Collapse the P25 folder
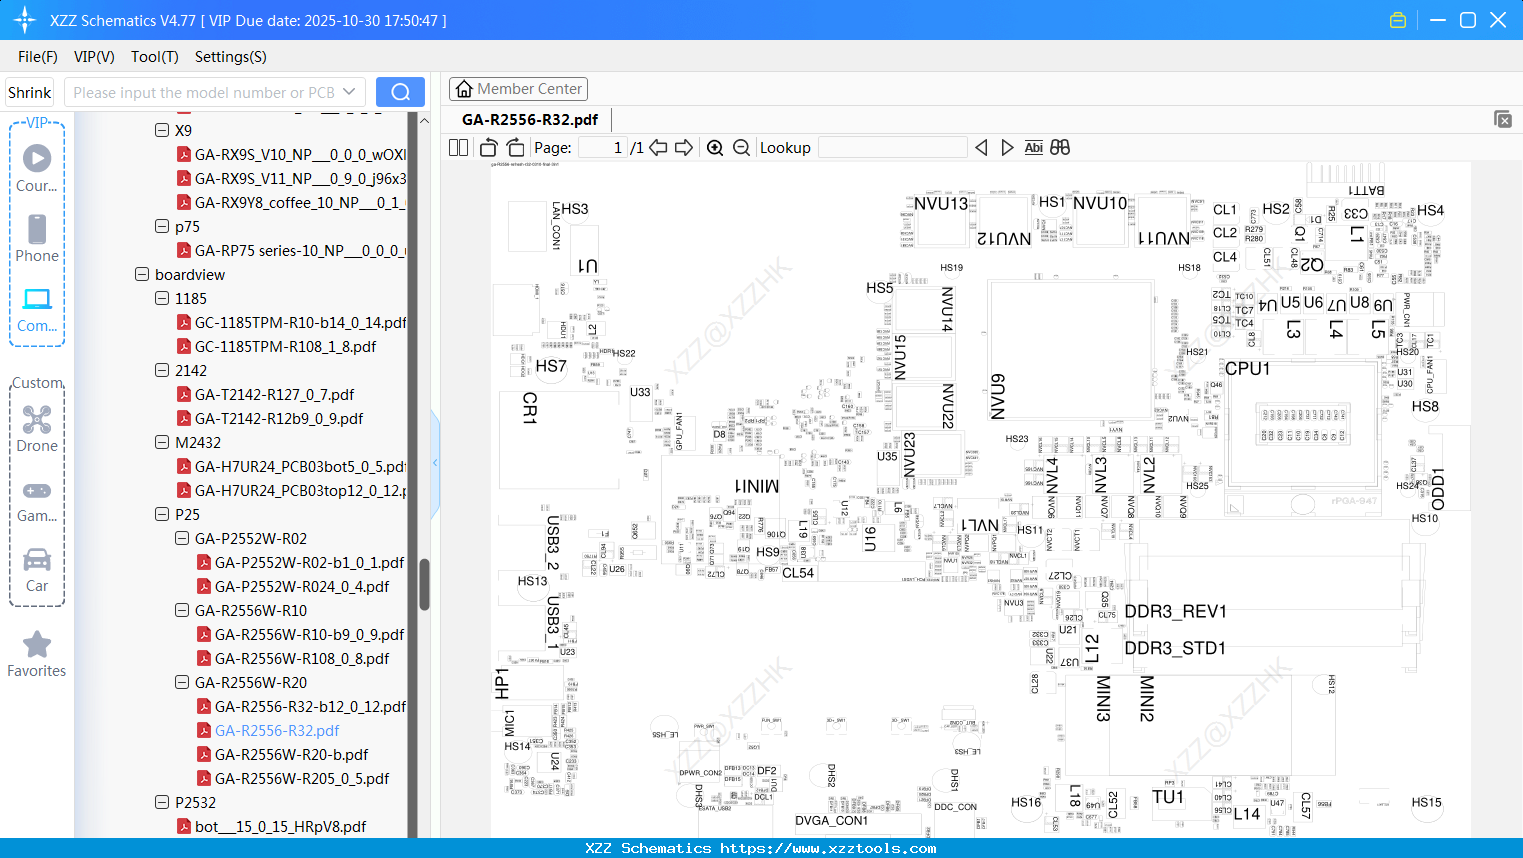1523x858 pixels. (x=162, y=514)
